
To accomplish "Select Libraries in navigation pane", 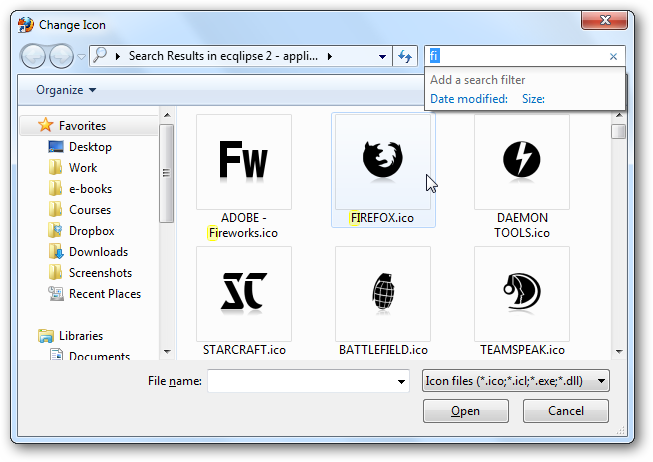I will [81, 336].
